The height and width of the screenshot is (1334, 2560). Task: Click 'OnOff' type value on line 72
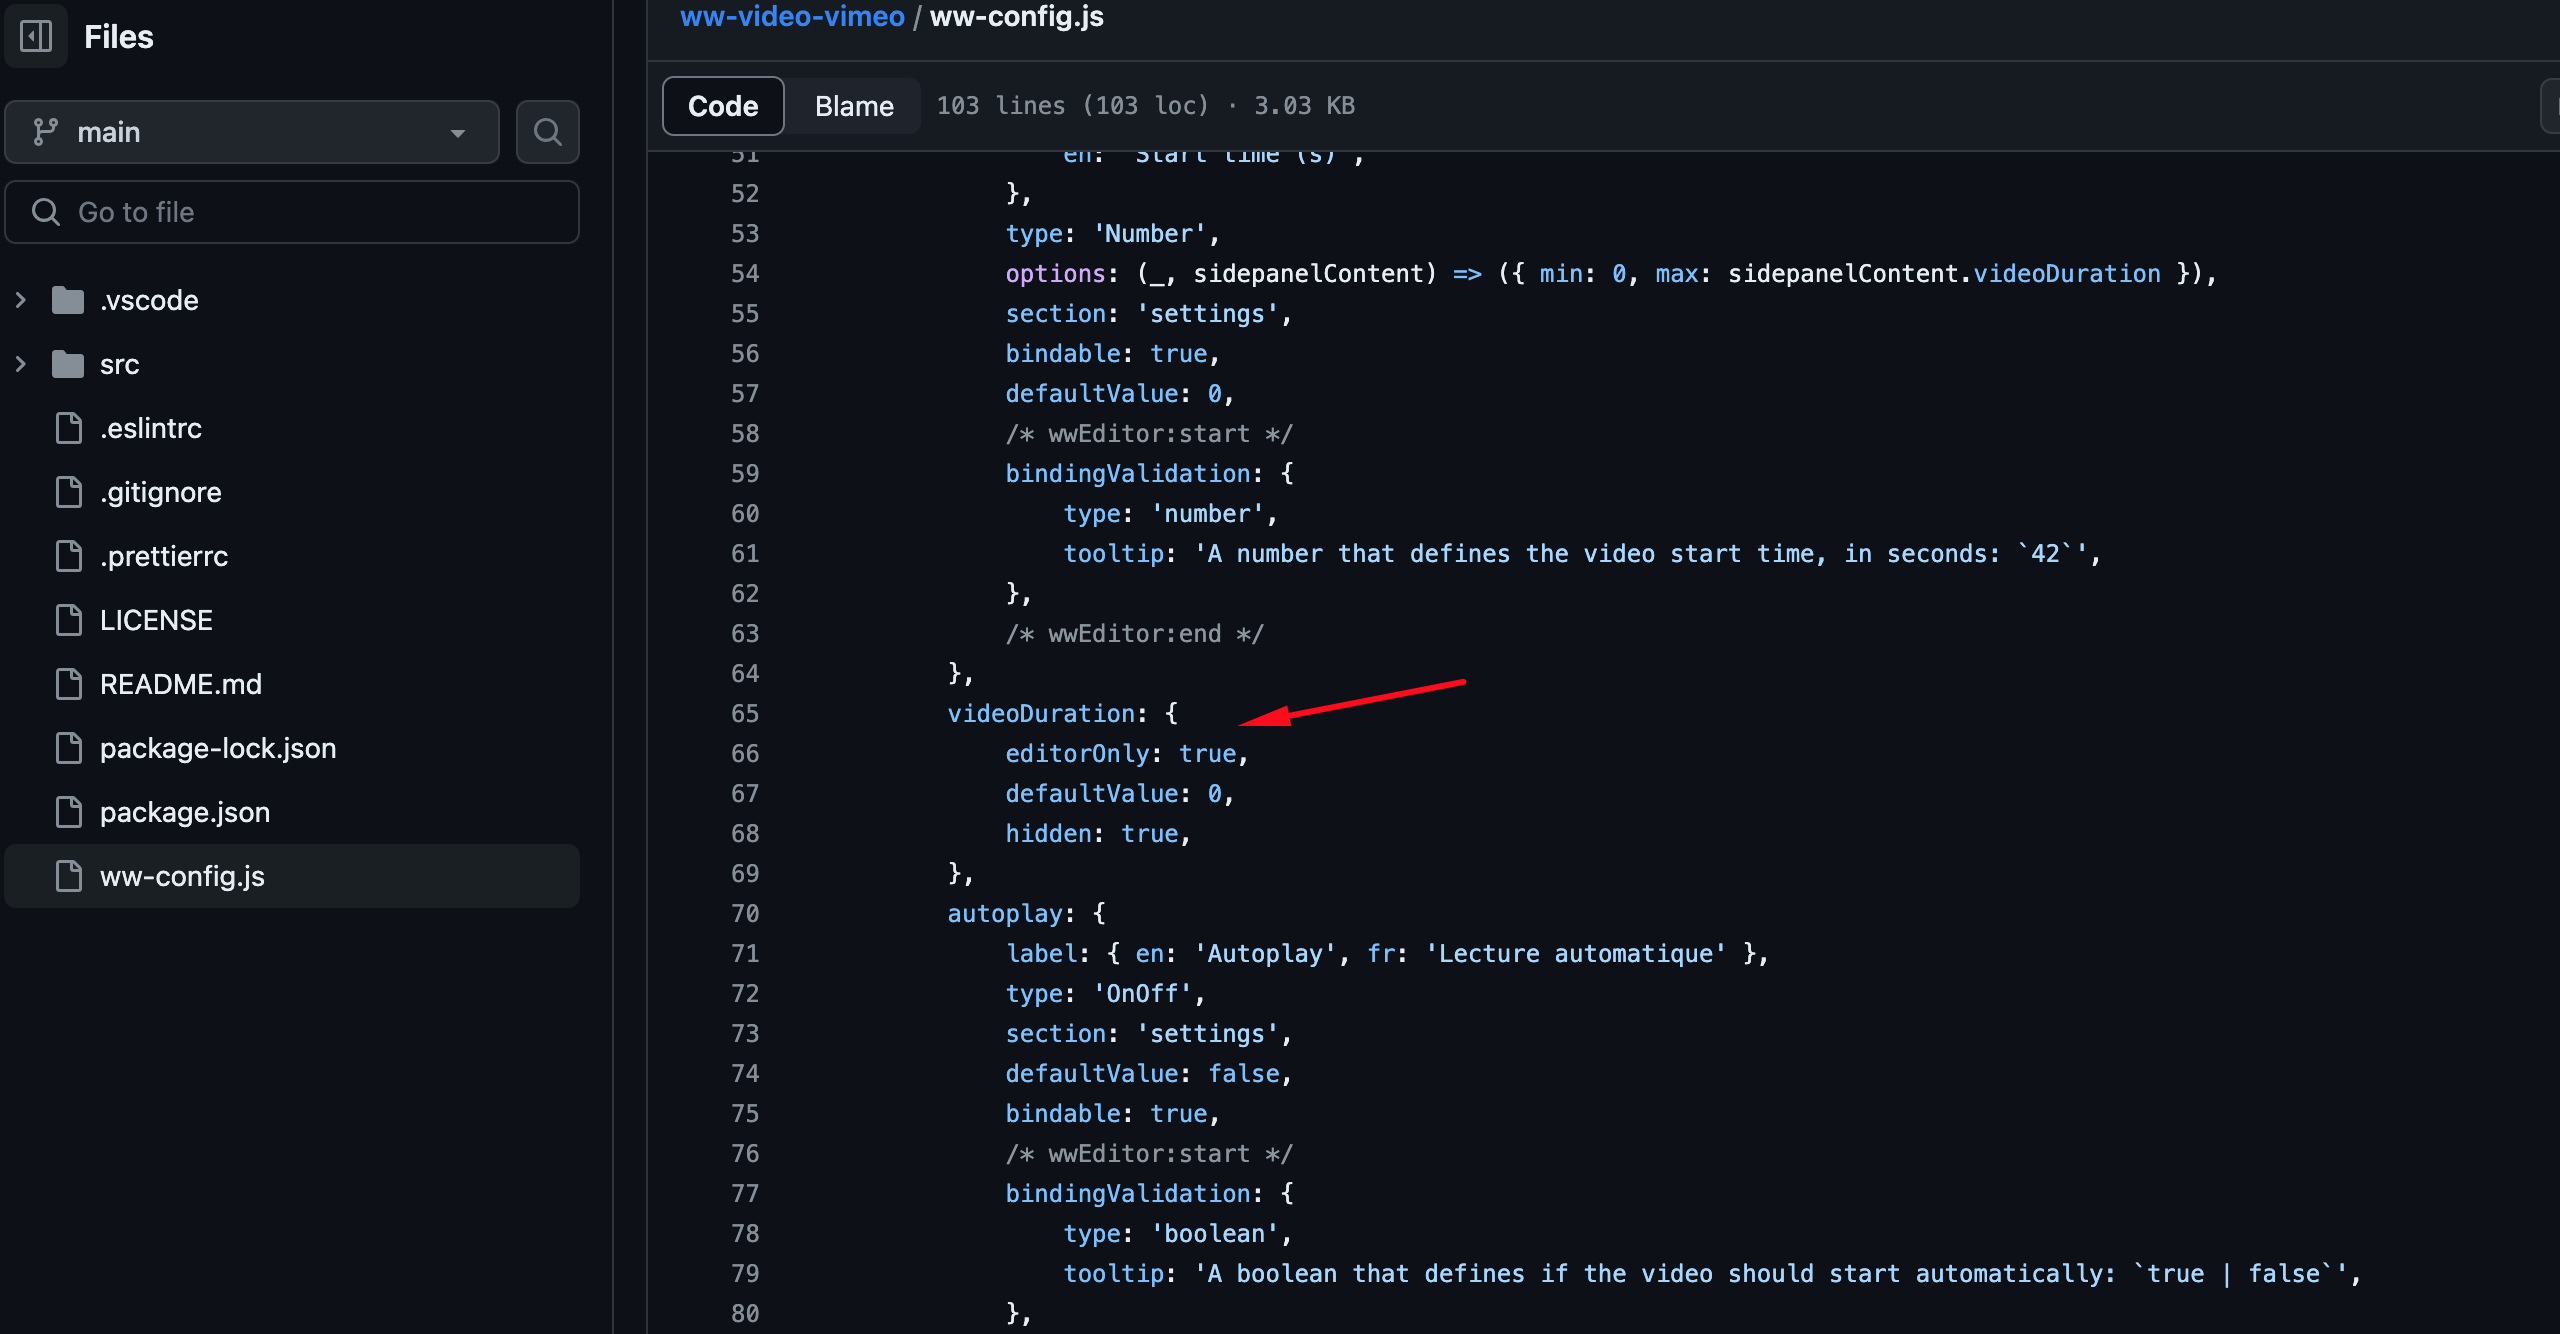pos(1143,994)
